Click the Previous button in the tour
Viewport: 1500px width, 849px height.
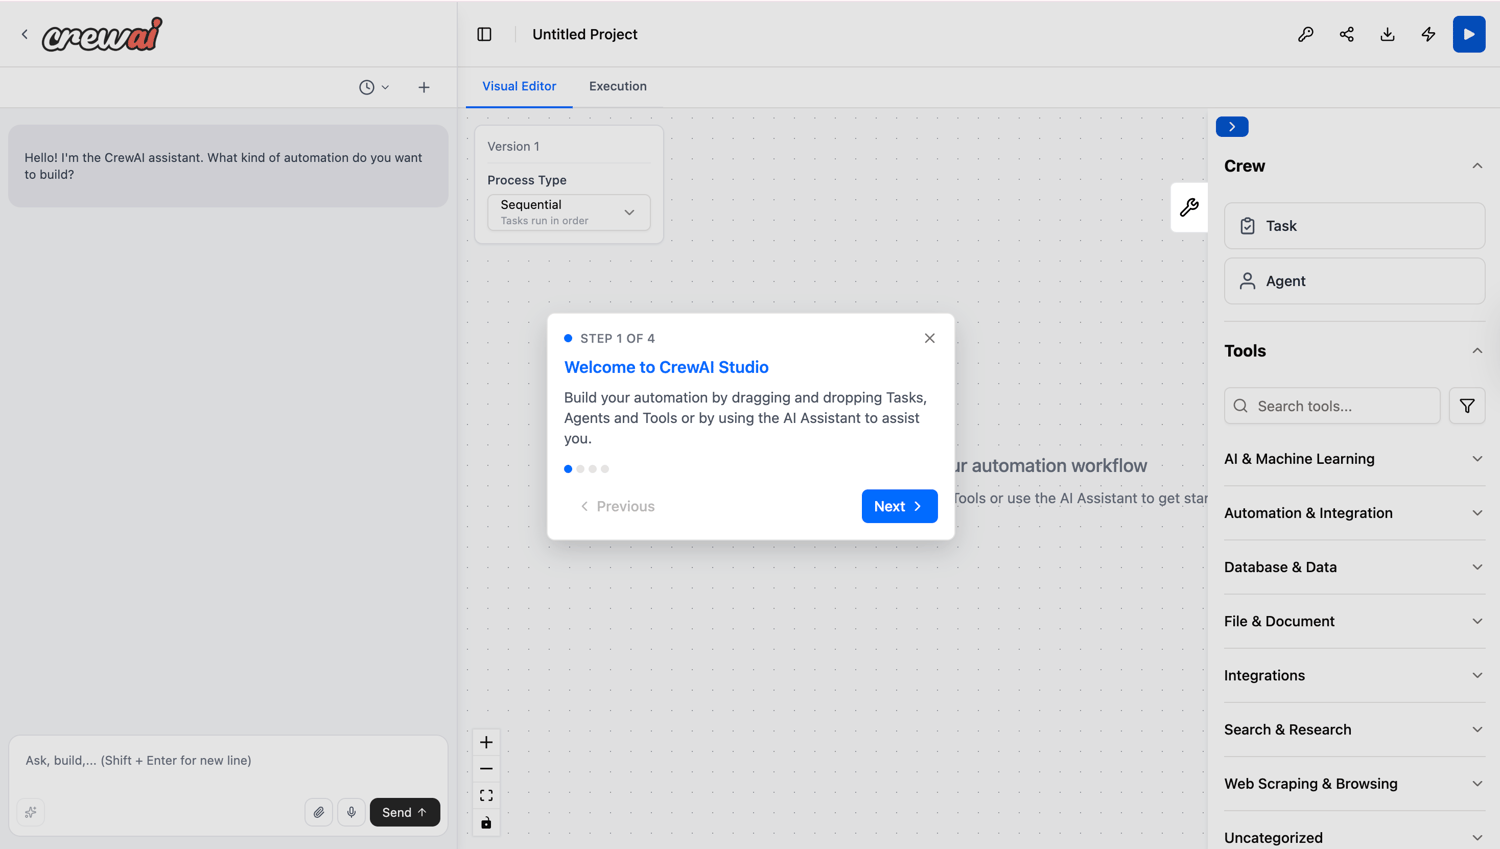point(617,506)
